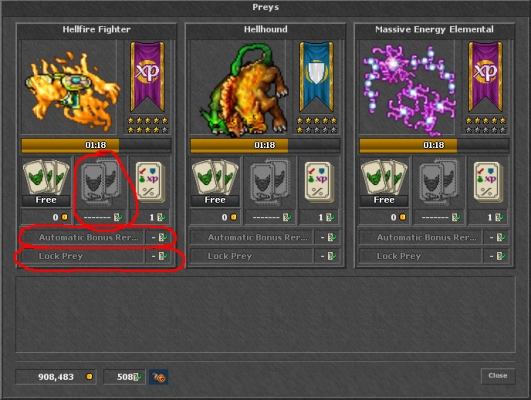The image size is (531, 400).
Task: Select the Massive Energy Elemental creature image
Action: click(x=407, y=87)
